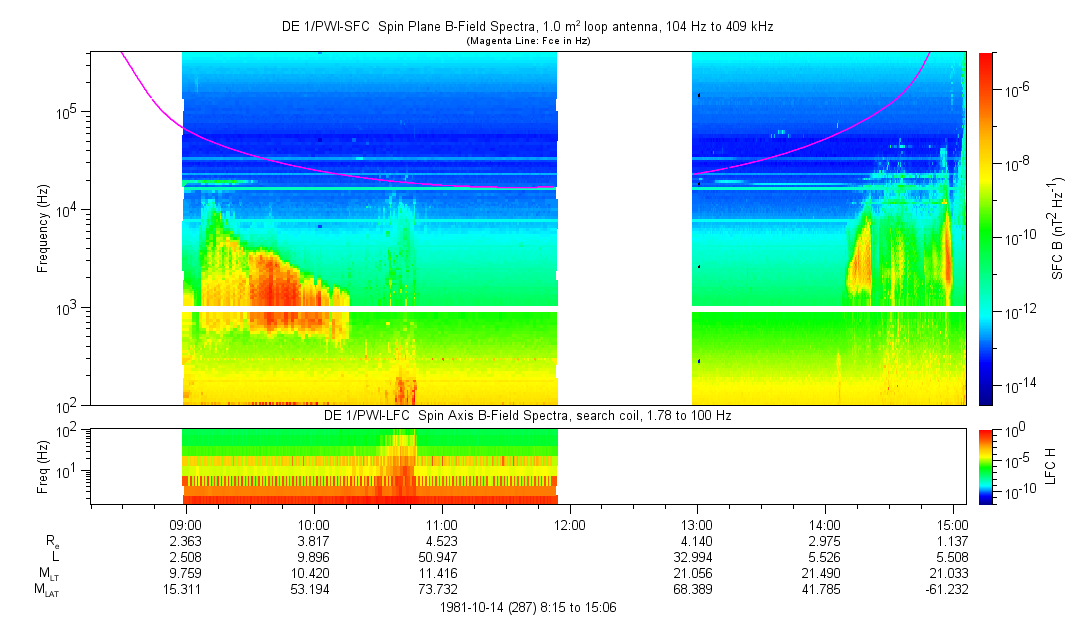The height and width of the screenshot is (620, 1083).
Task: Click the 11:00 time axis tick label
Action: pos(442,524)
